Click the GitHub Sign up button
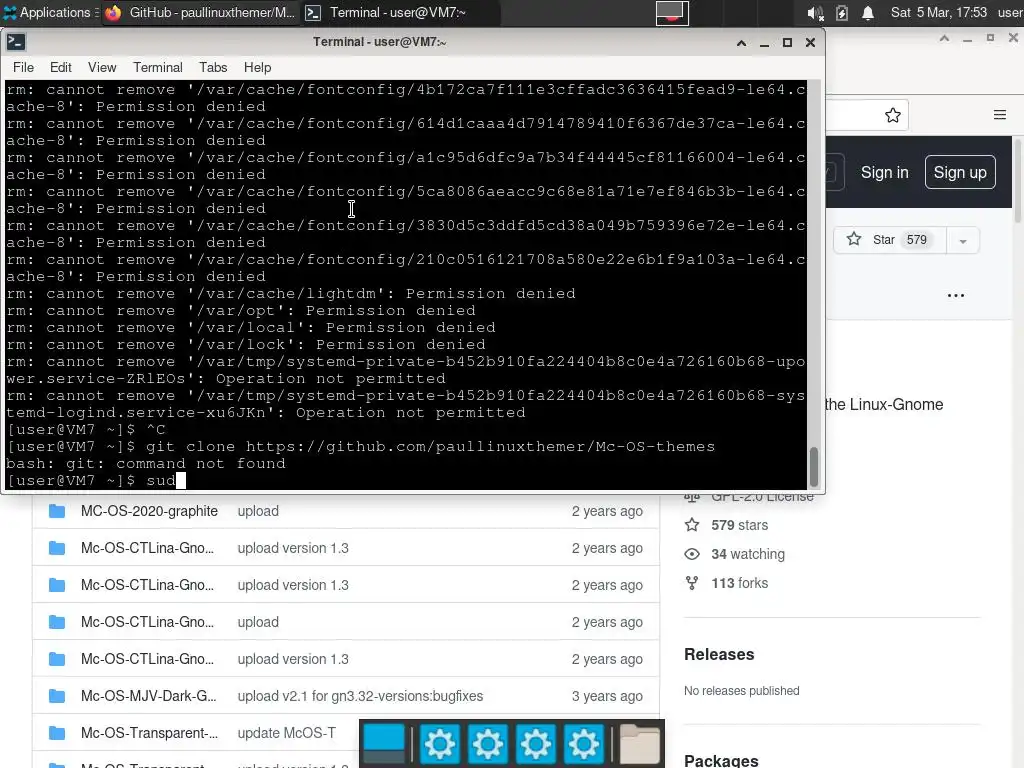1024x768 pixels. coord(960,172)
